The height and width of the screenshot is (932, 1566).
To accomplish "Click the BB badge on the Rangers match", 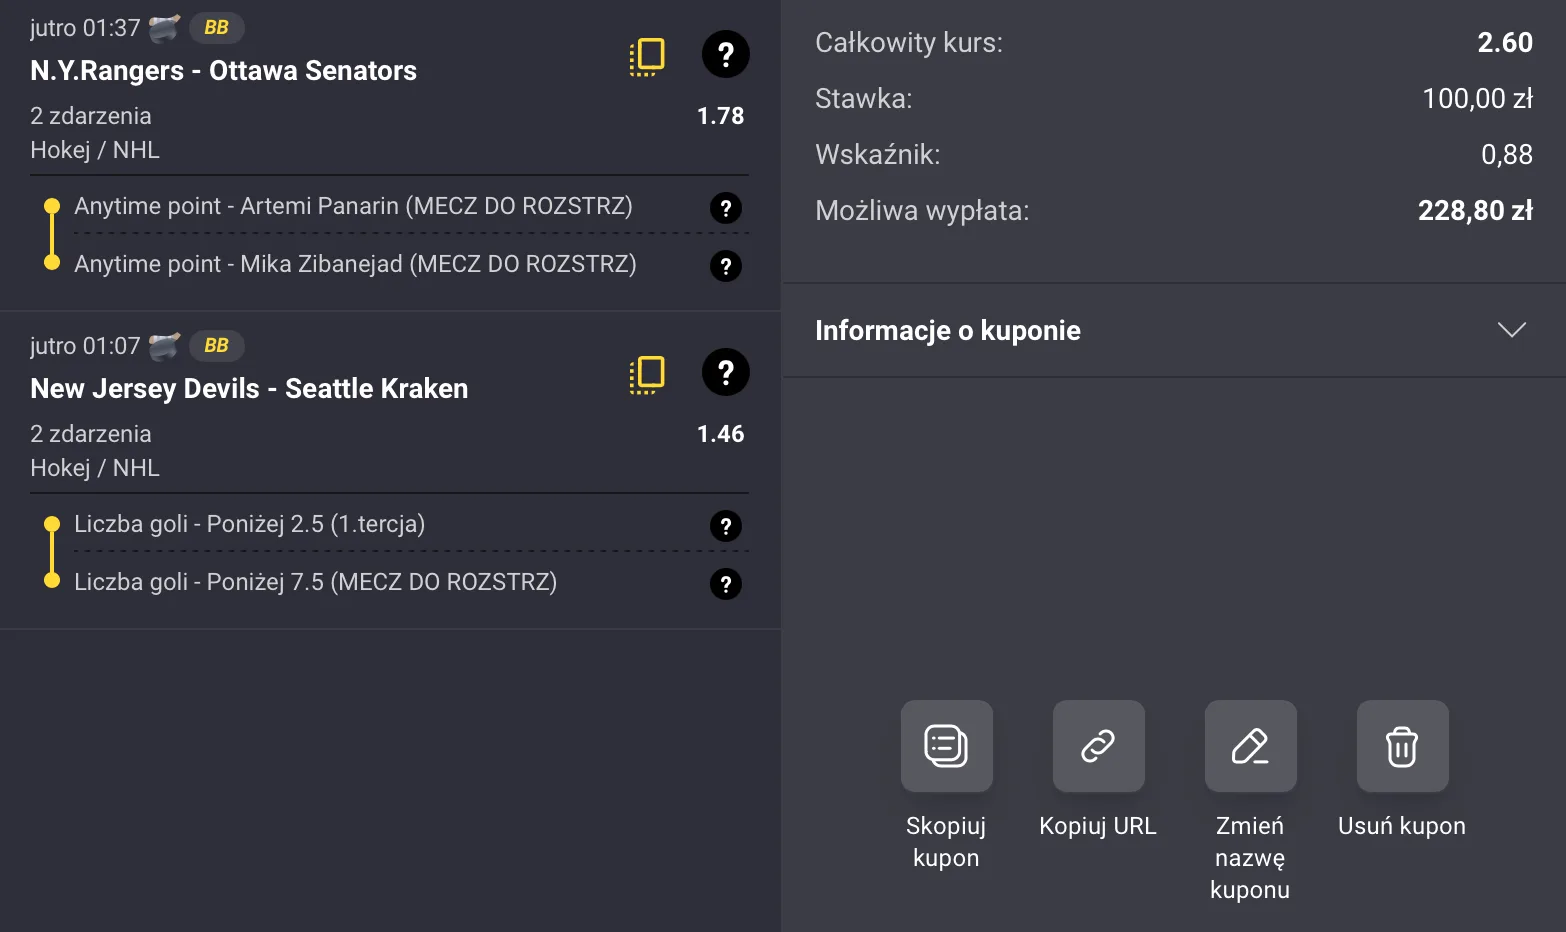I will pos(216,27).
